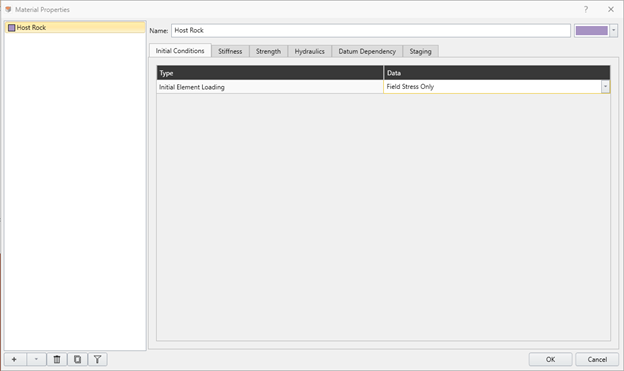
Task: Copy the selected material
Action: click(77, 359)
